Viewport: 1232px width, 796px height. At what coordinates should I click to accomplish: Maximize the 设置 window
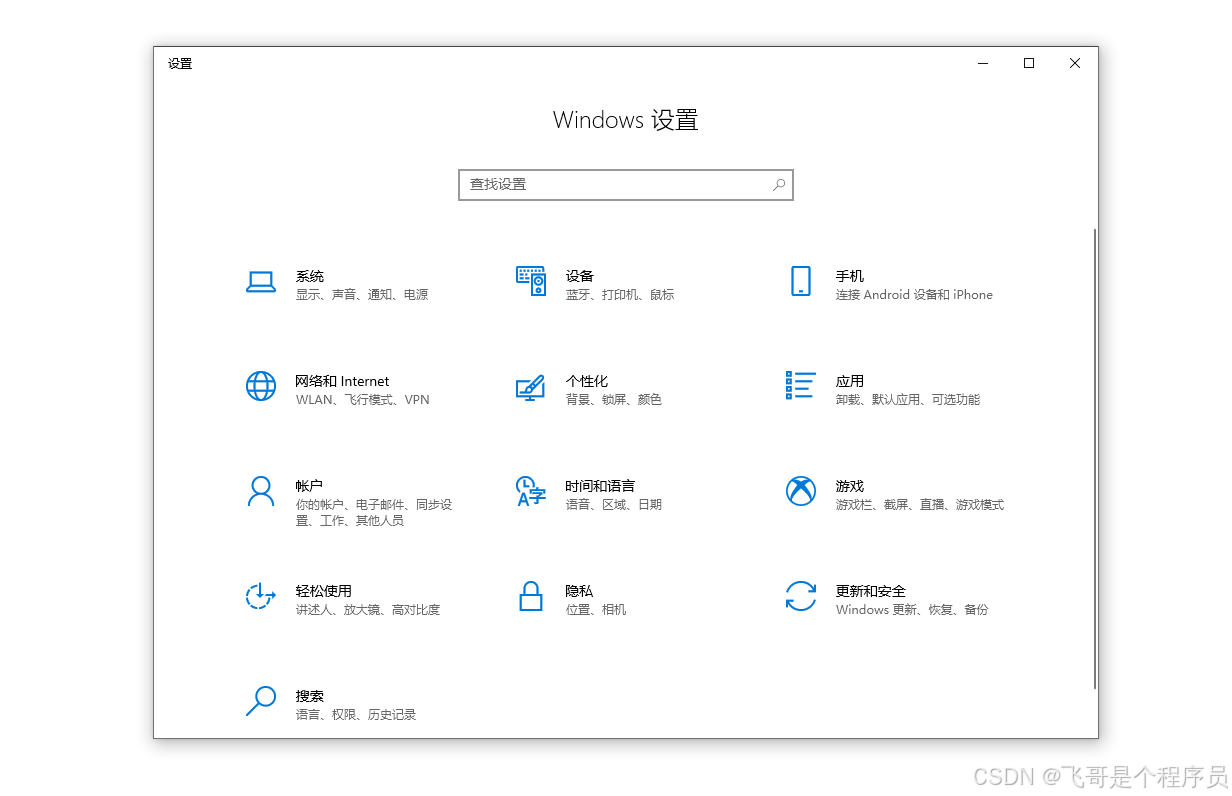(1029, 63)
